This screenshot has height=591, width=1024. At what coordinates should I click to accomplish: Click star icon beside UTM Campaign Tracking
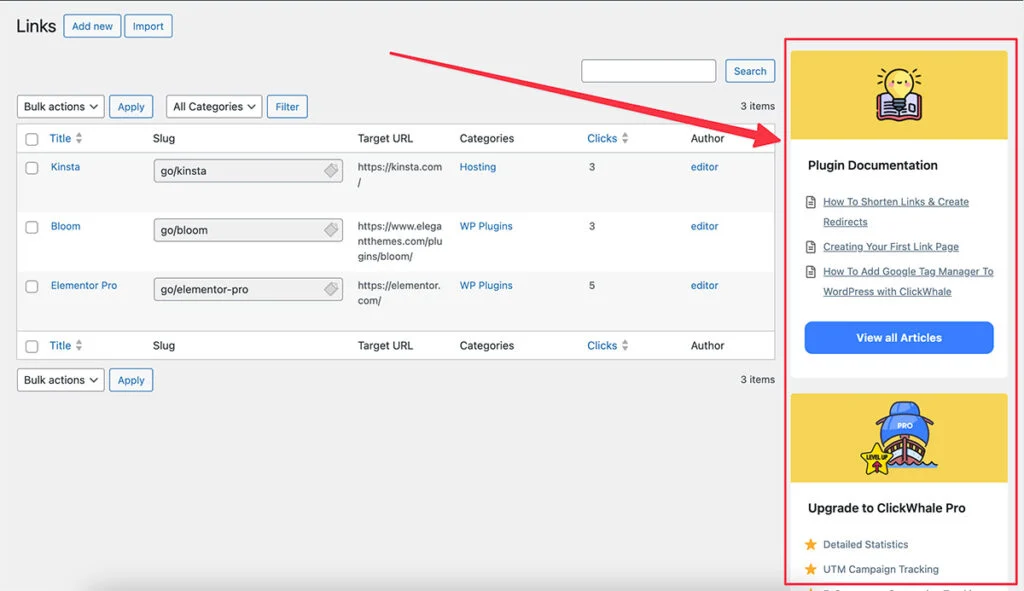(x=810, y=569)
